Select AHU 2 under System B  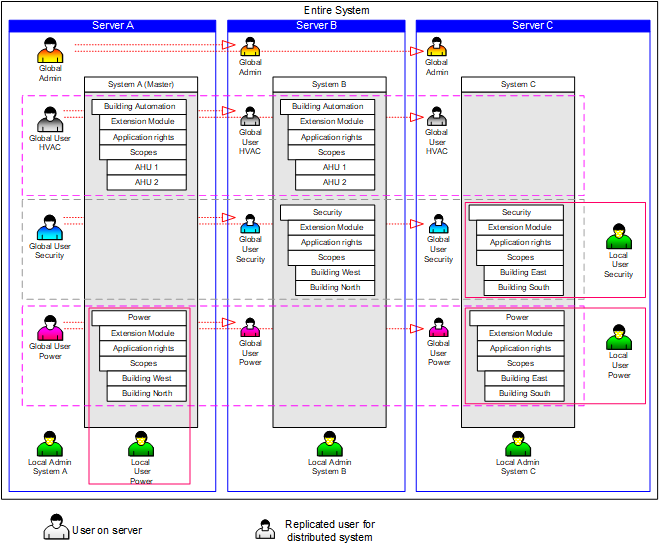335,182
